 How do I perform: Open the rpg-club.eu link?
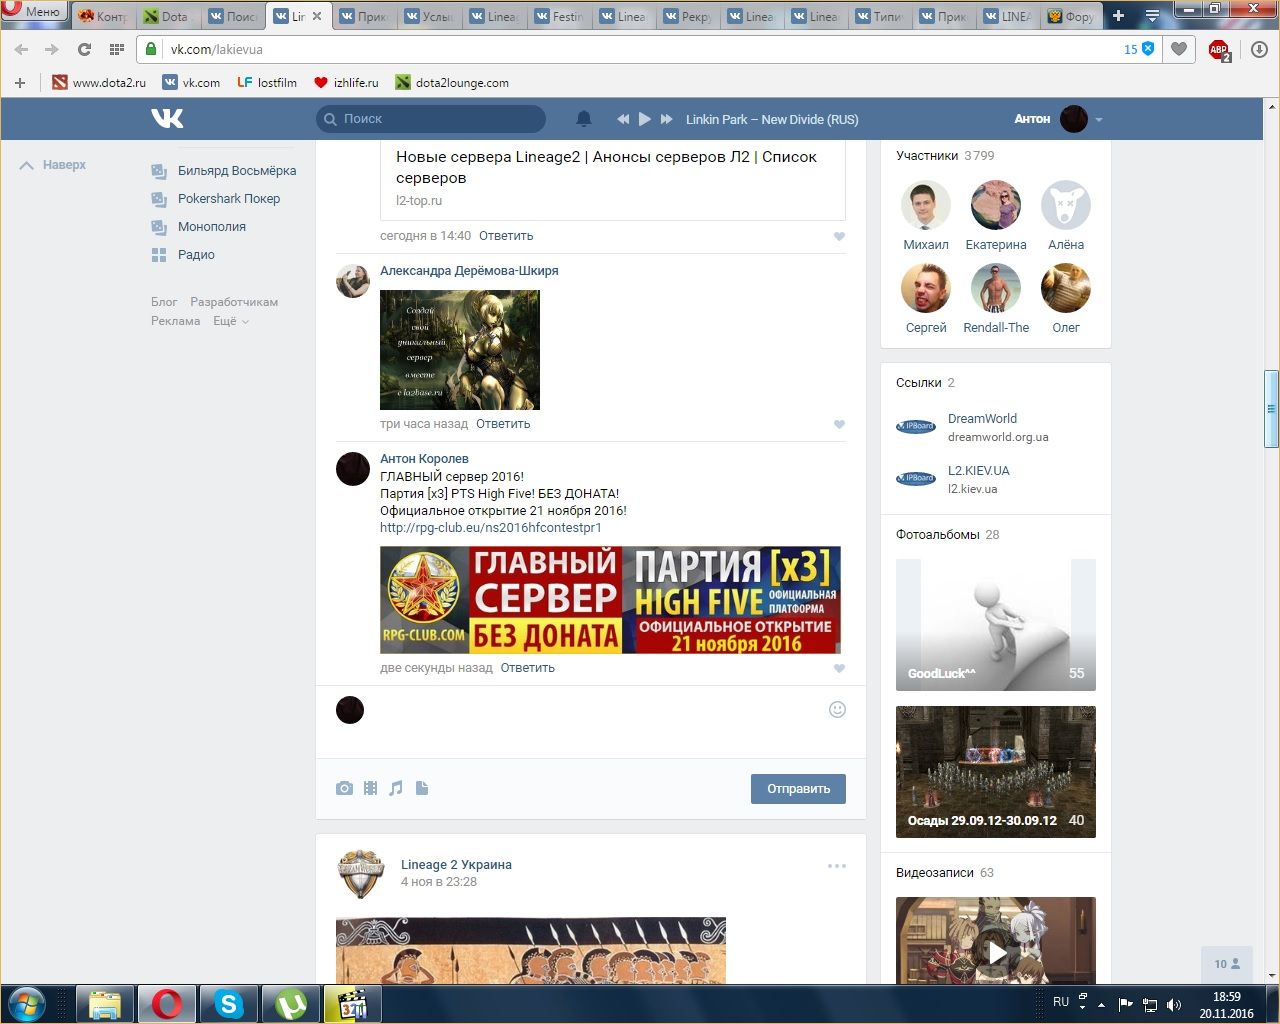point(491,528)
